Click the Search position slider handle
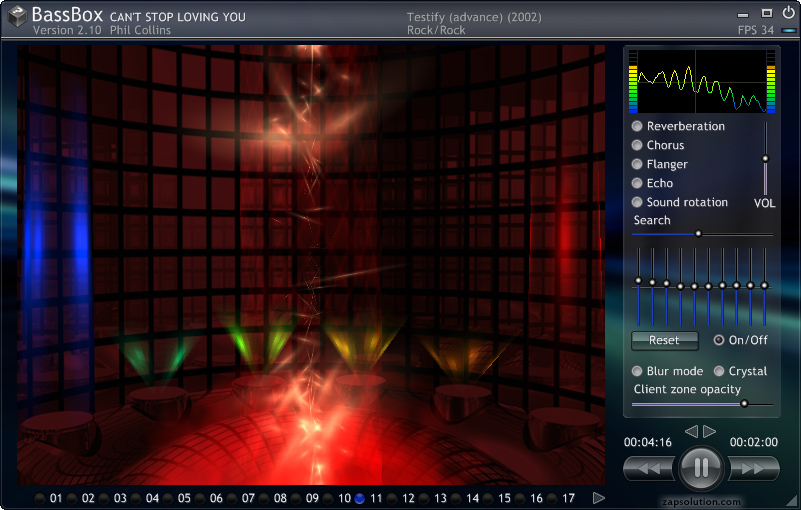The image size is (801, 510). coord(698,234)
